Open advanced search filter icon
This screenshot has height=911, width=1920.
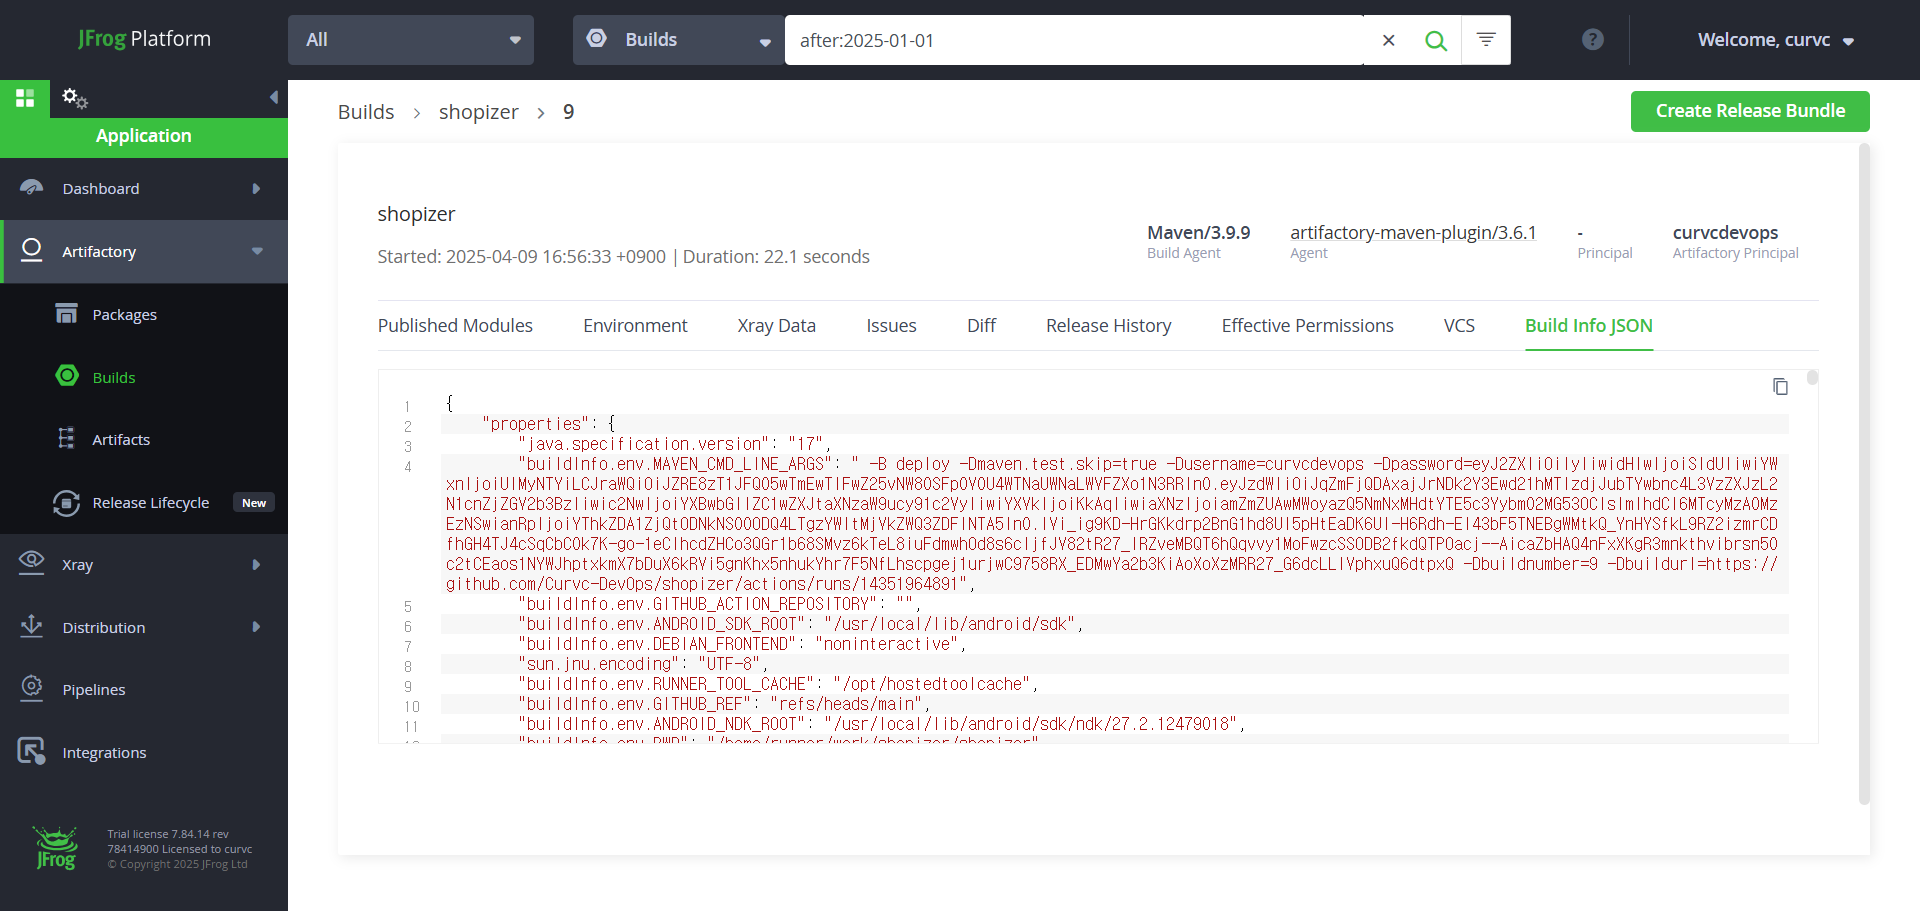pos(1486,40)
